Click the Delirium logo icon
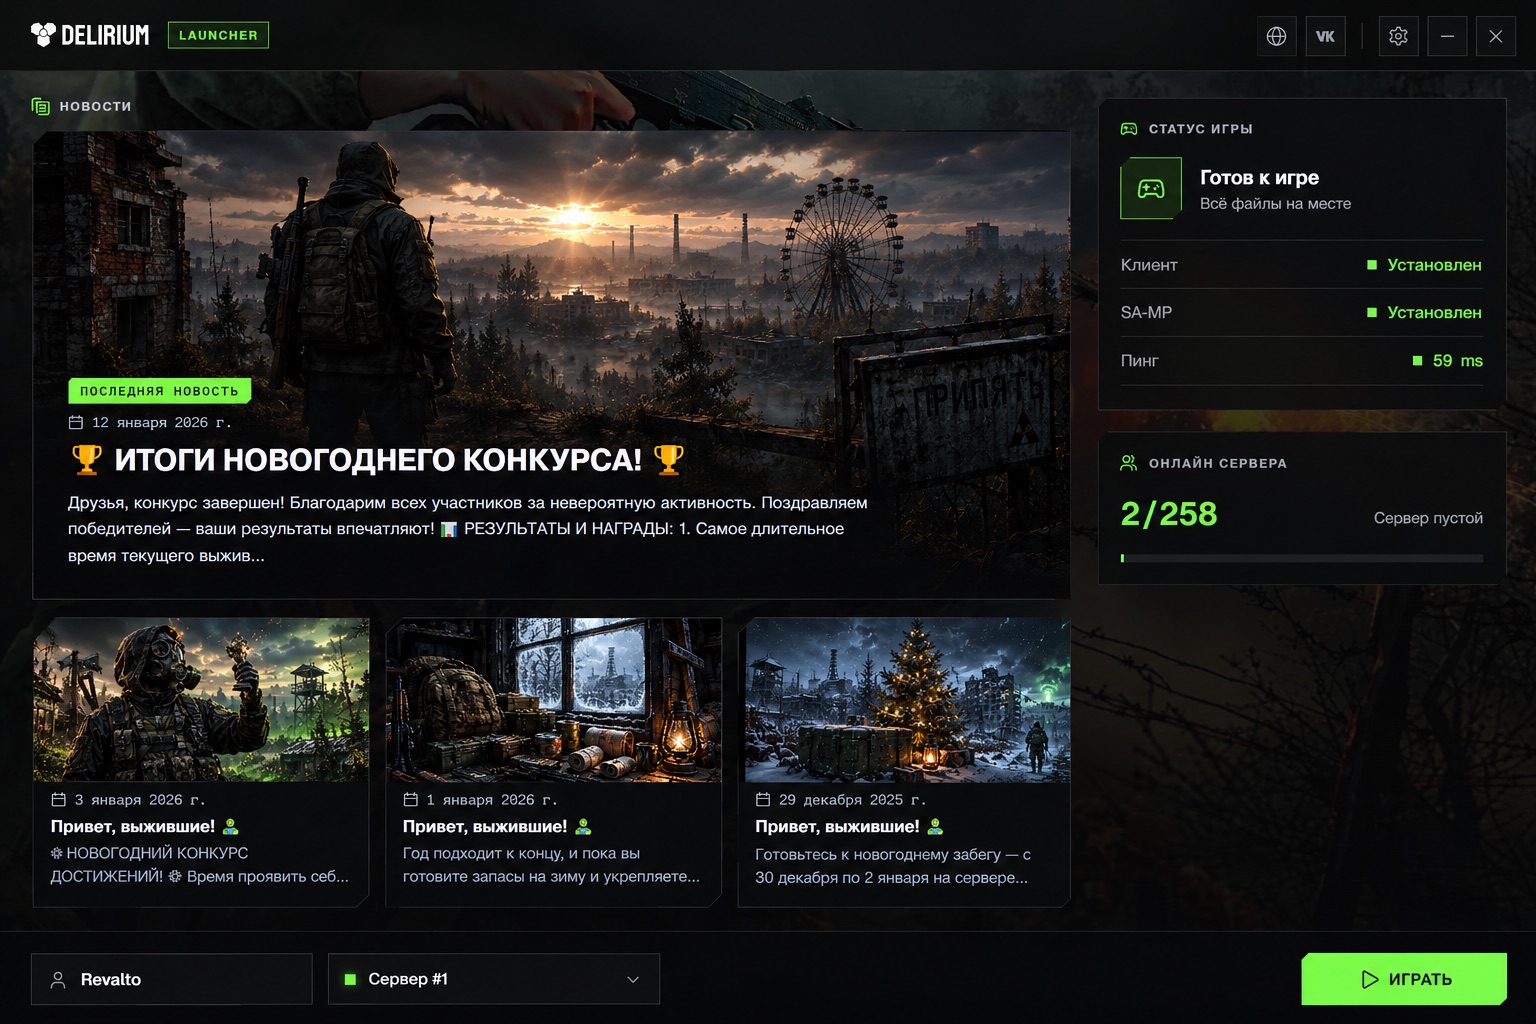 (43, 35)
